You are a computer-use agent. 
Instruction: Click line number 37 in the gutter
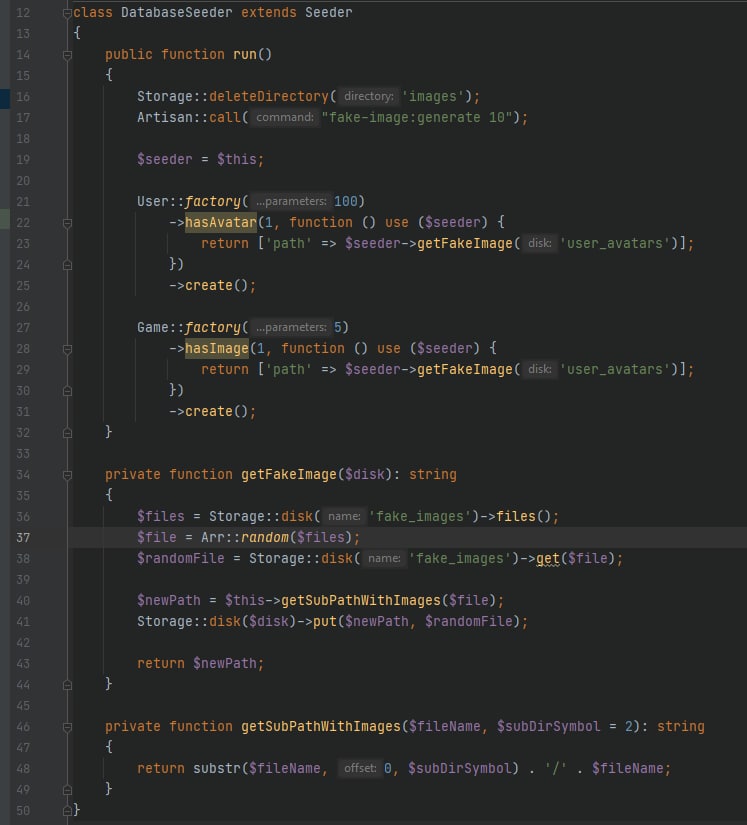tap(23, 537)
